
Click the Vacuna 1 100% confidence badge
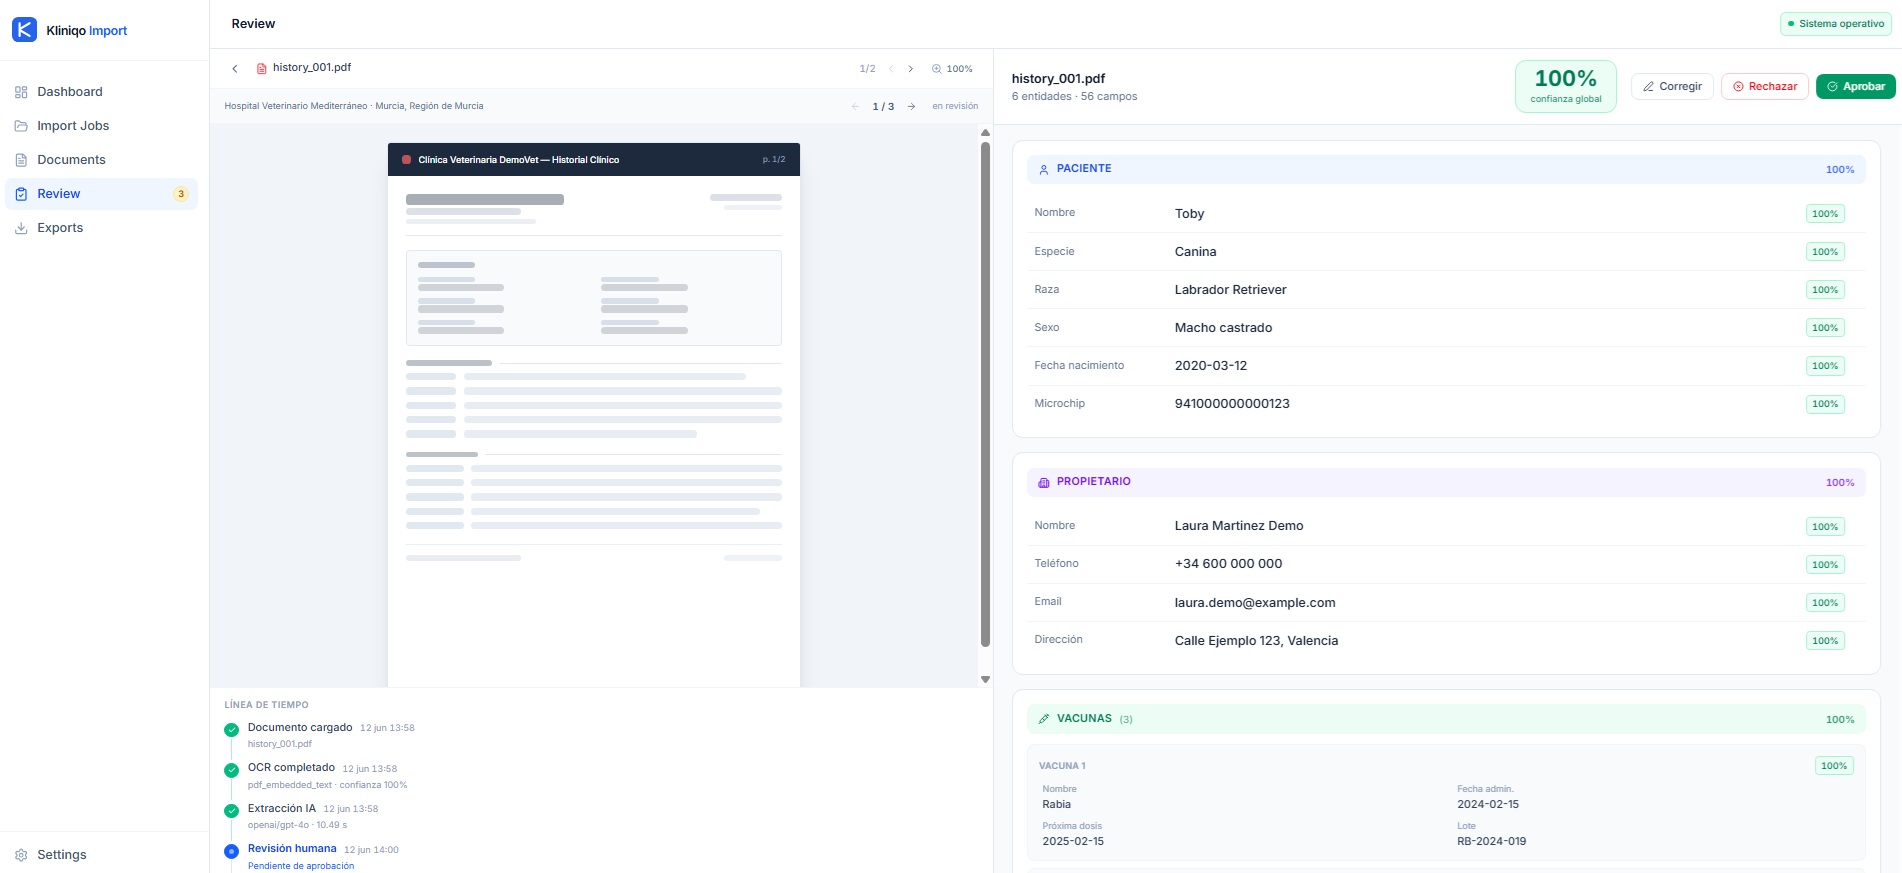point(1834,766)
